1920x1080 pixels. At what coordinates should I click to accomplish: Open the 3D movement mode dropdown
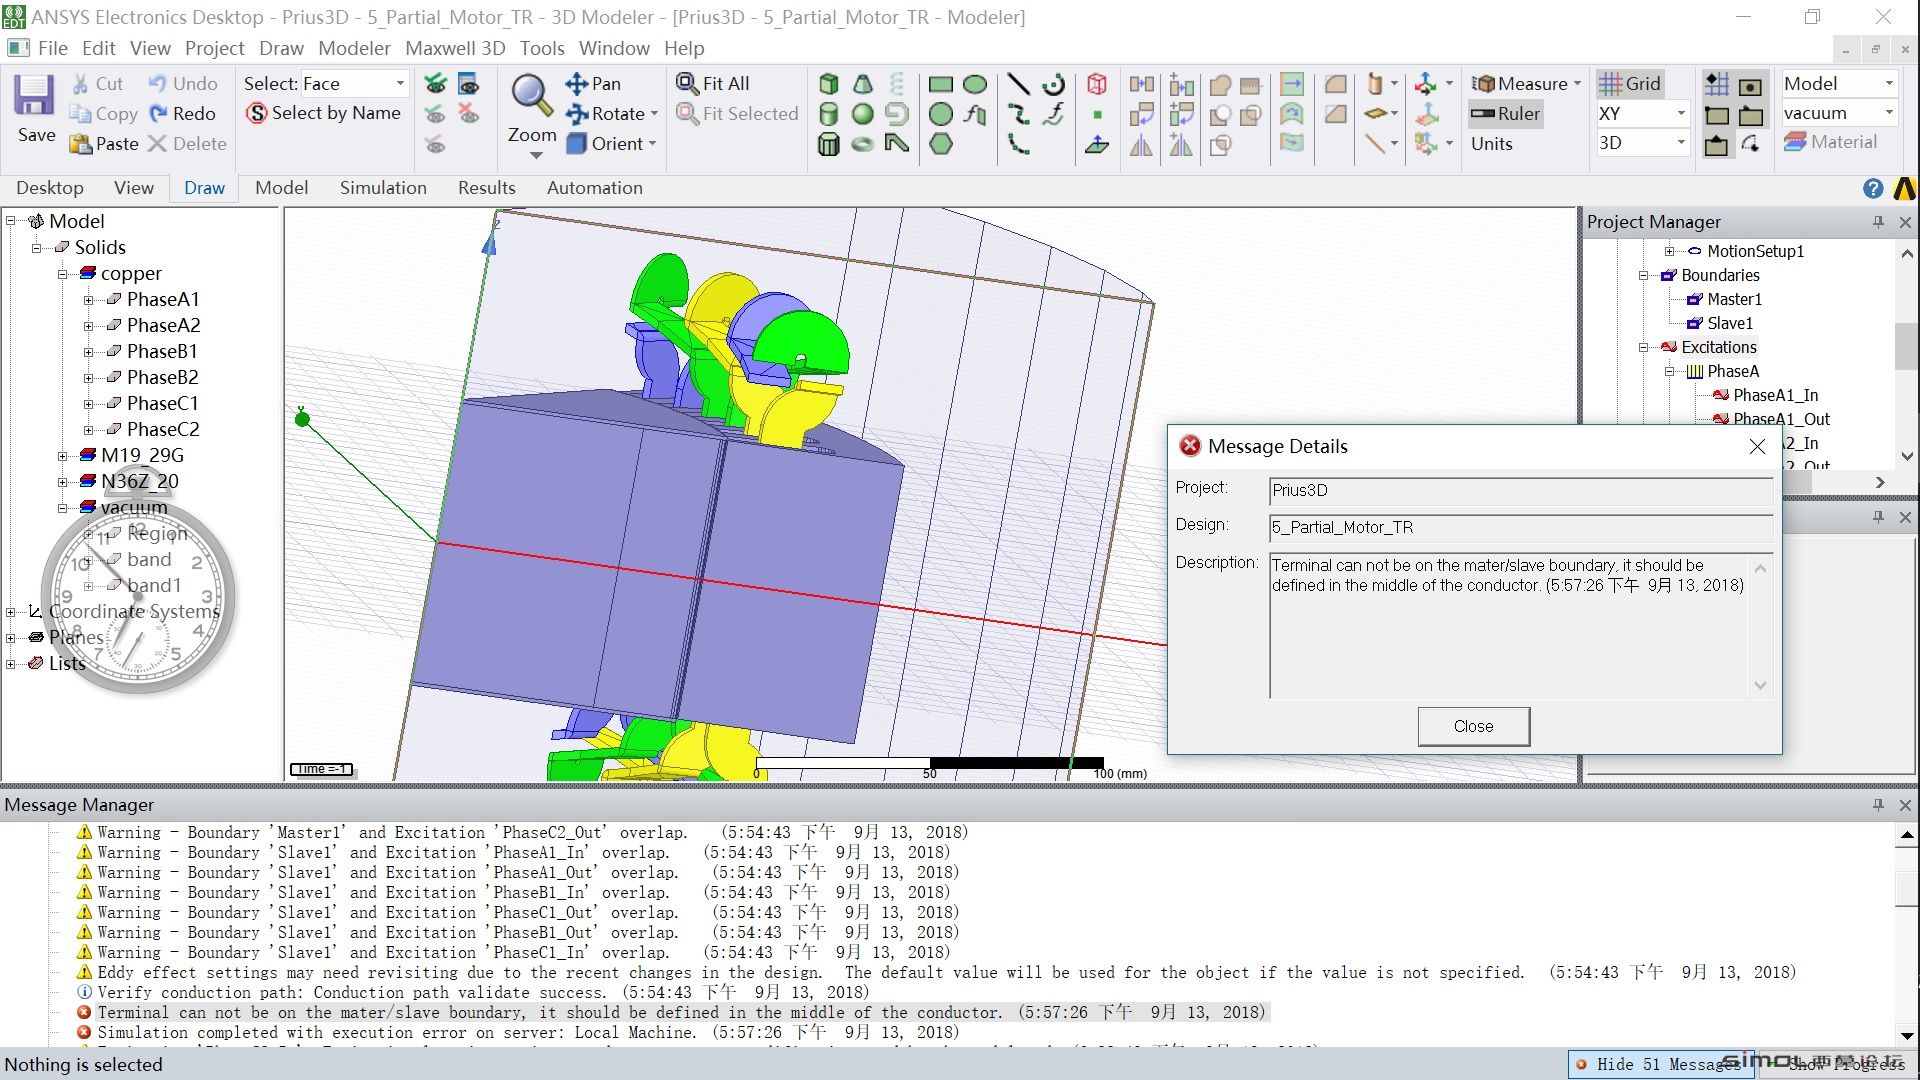tap(1681, 143)
